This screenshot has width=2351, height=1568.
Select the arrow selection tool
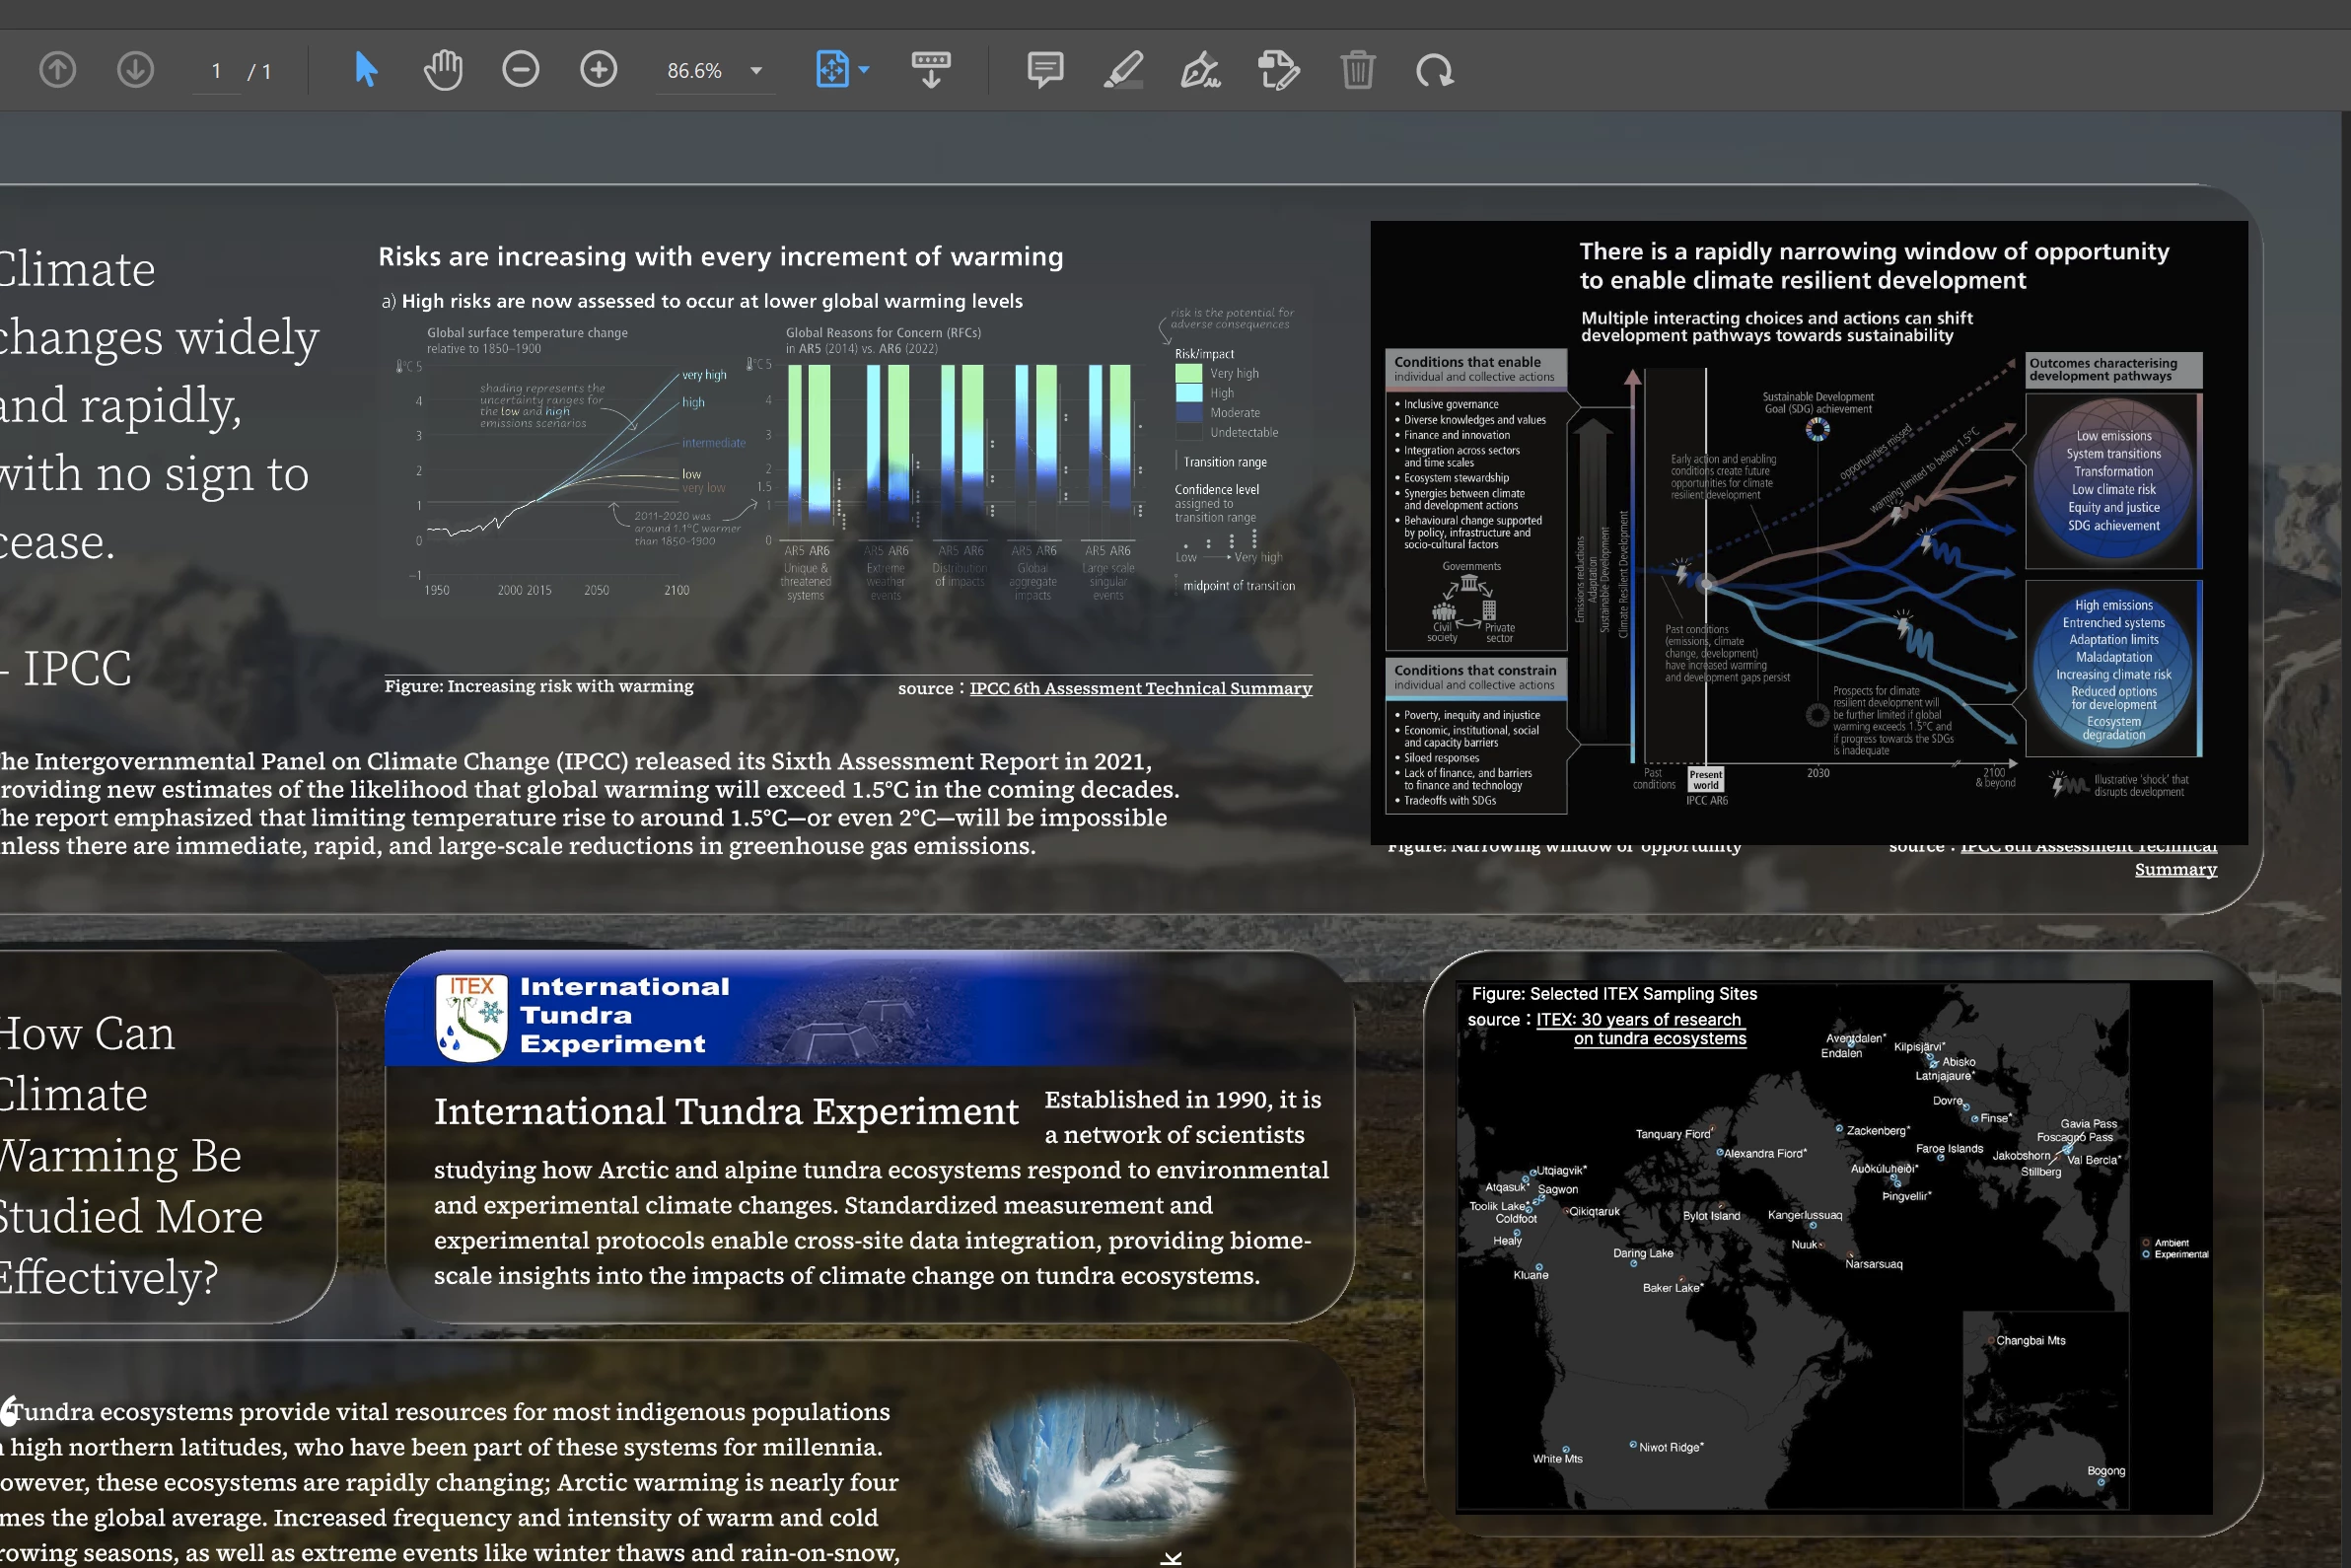click(x=366, y=70)
